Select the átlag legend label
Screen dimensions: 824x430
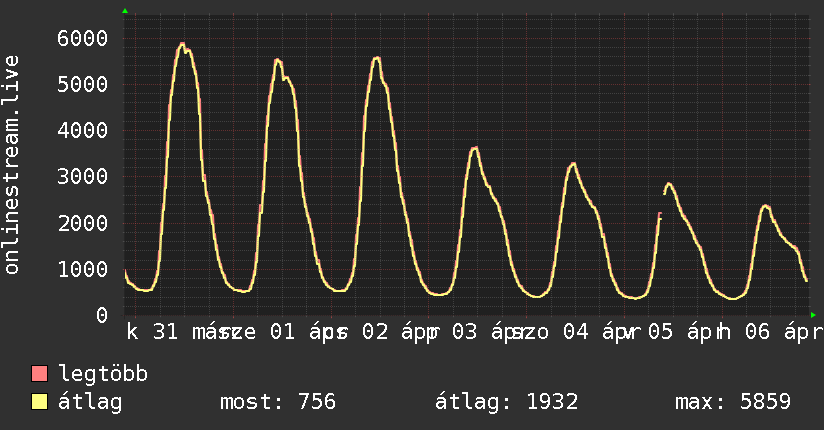coord(90,402)
